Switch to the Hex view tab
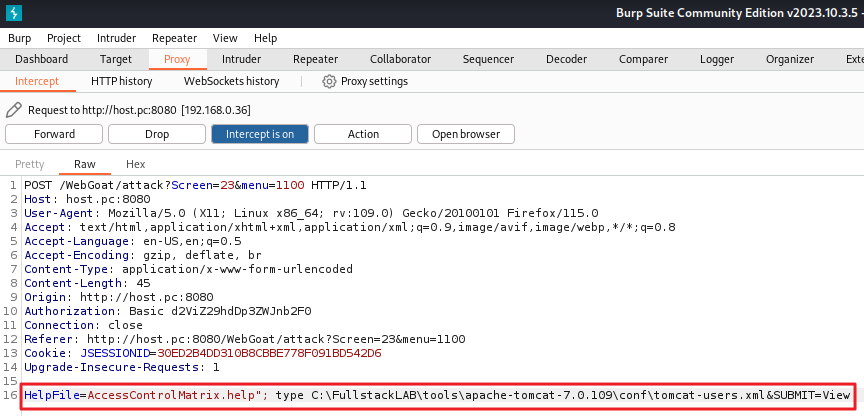 136,164
